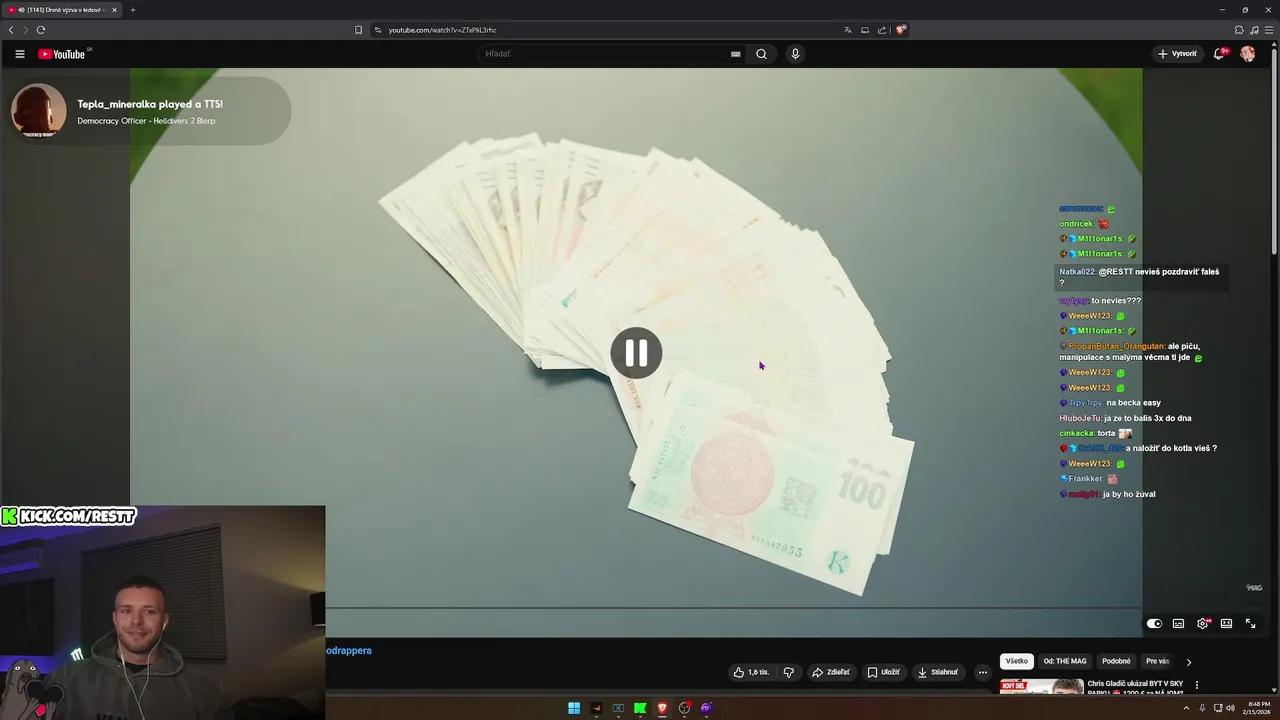Open the translate page icon
Viewport: 1280px width, 720px height.
click(x=848, y=30)
